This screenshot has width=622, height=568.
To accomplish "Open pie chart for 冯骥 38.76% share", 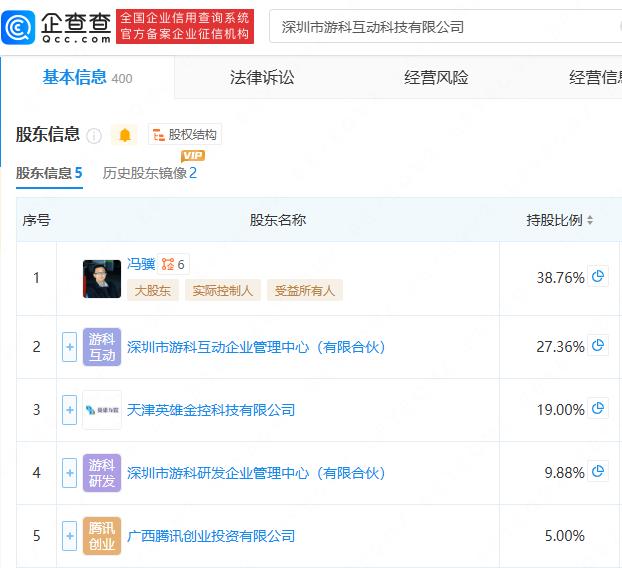I will (x=598, y=277).
